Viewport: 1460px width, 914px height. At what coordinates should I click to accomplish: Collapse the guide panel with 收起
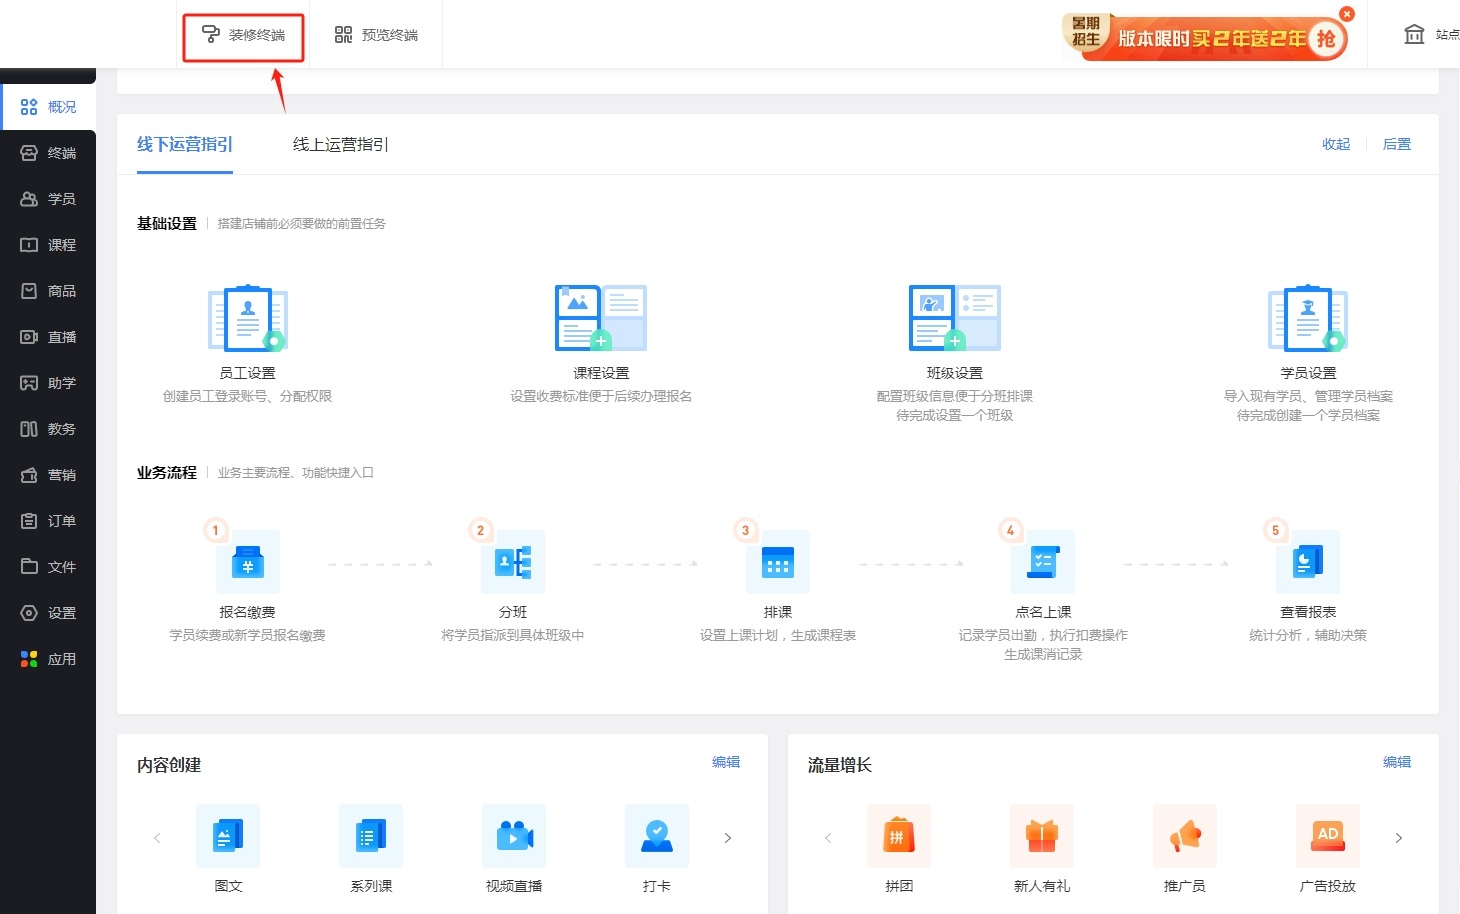click(1335, 145)
